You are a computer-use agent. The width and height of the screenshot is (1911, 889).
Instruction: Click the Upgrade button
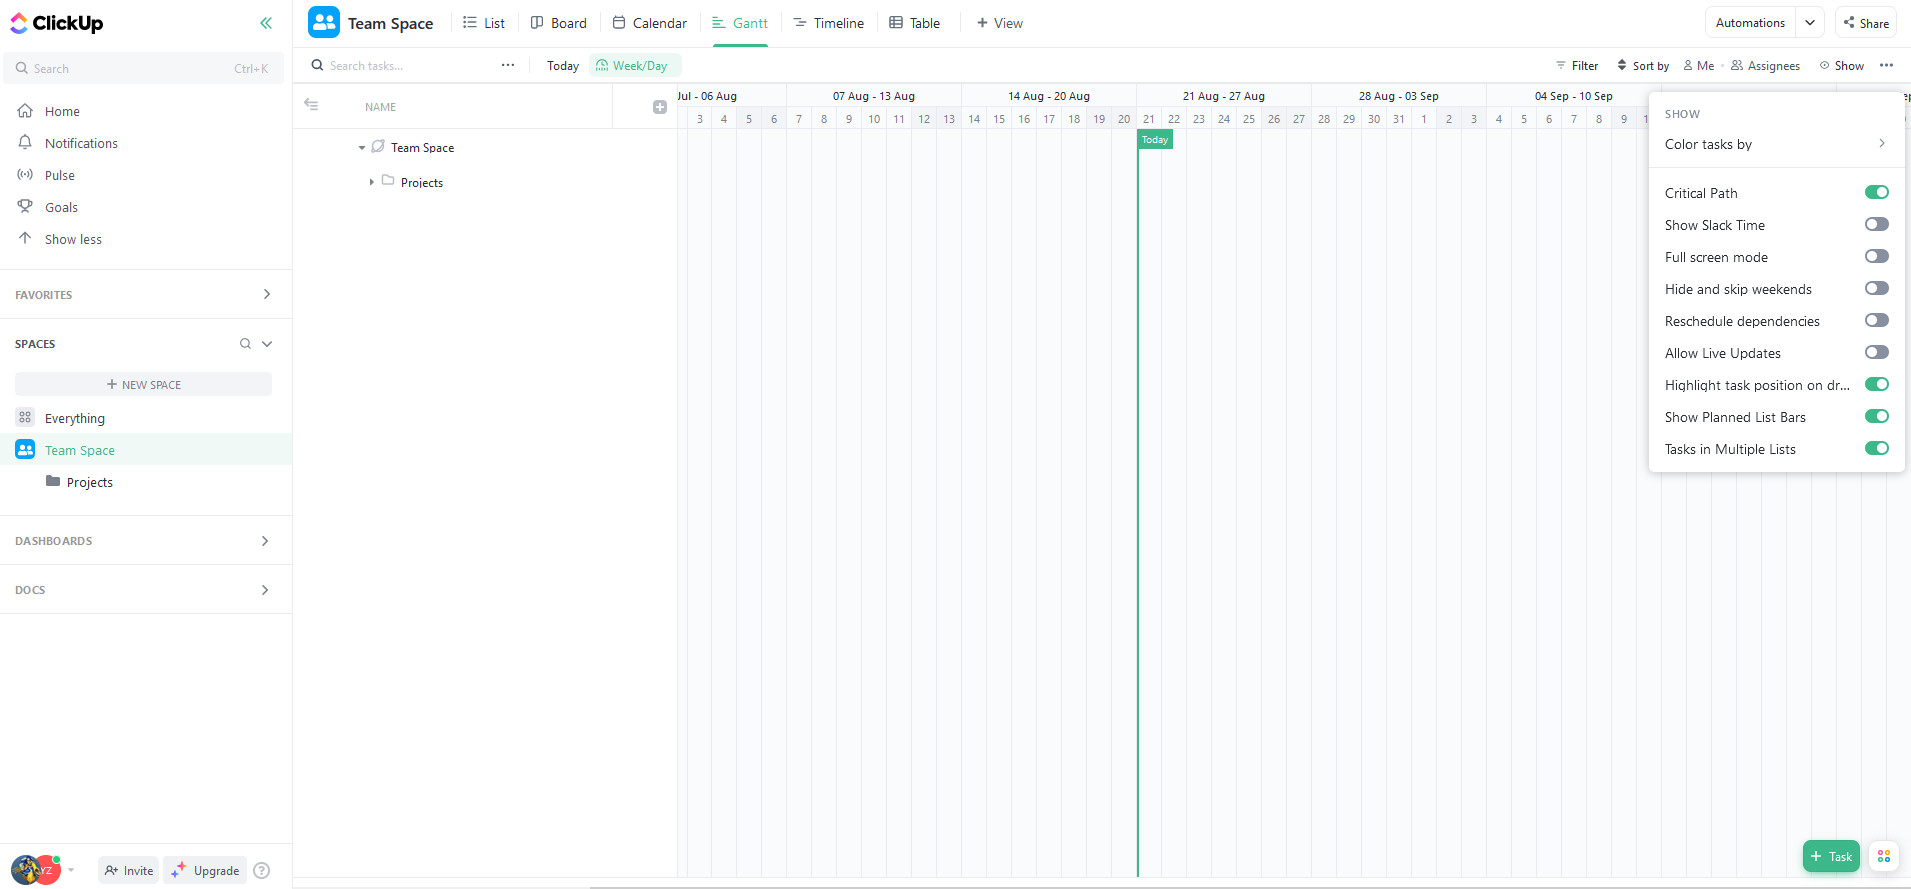(205, 870)
